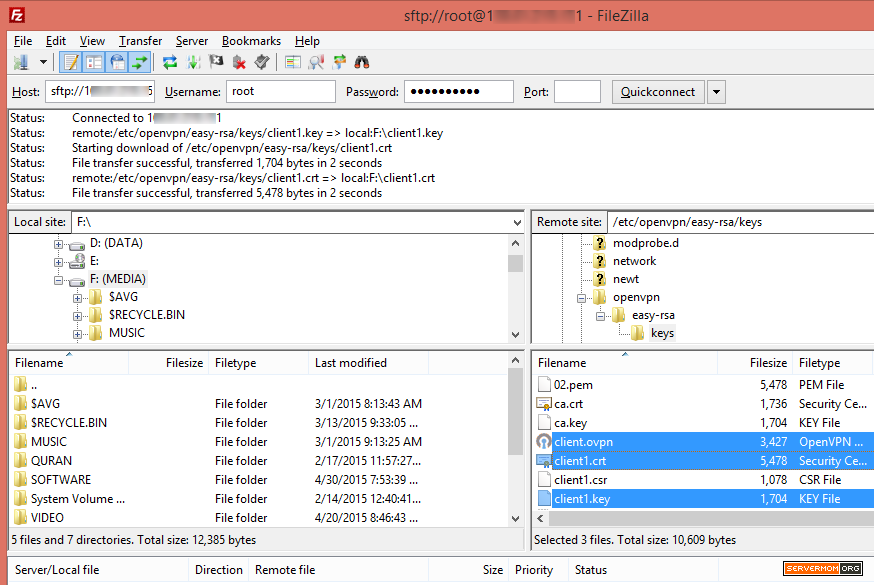Sort local files by Filename column
This screenshot has width=874, height=585.
click(x=69, y=363)
